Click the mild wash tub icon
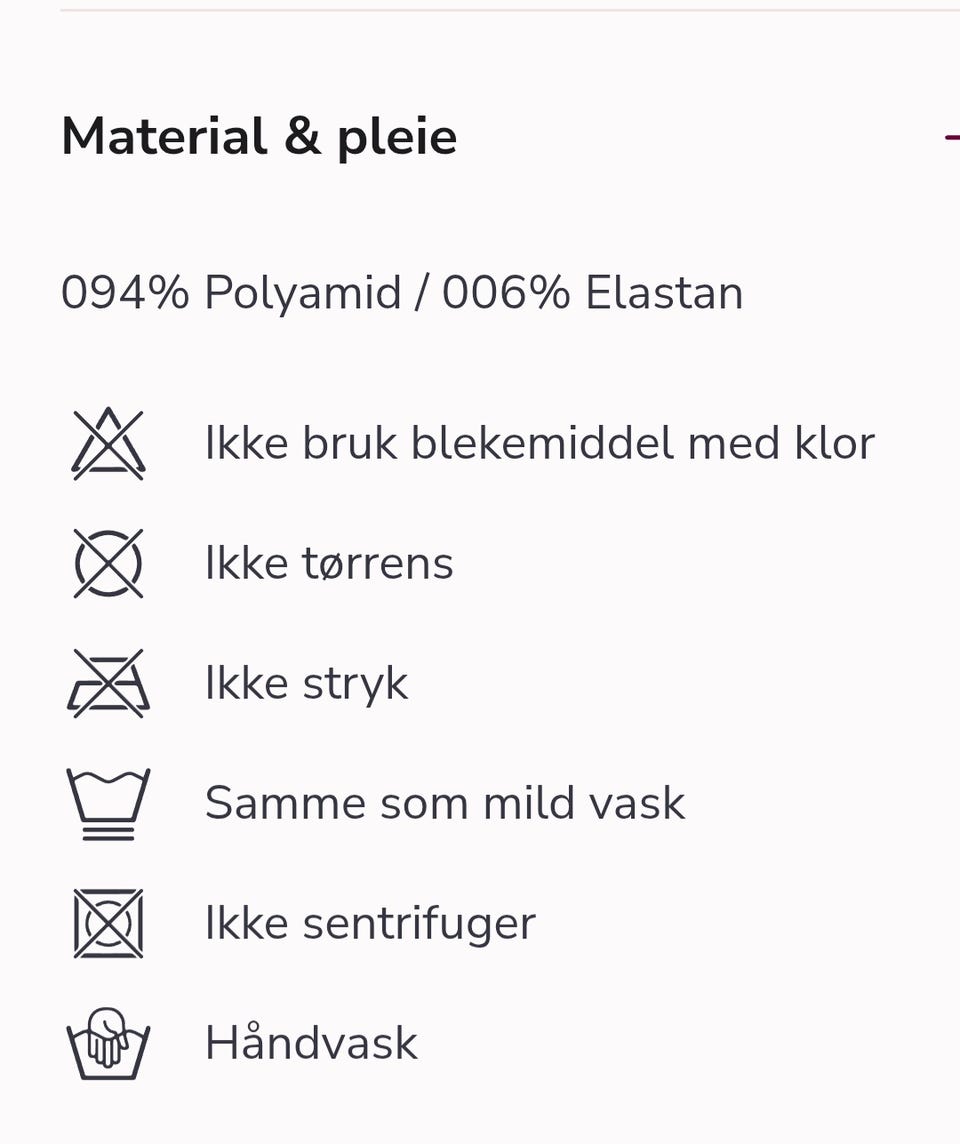 pyautogui.click(x=108, y=803)
